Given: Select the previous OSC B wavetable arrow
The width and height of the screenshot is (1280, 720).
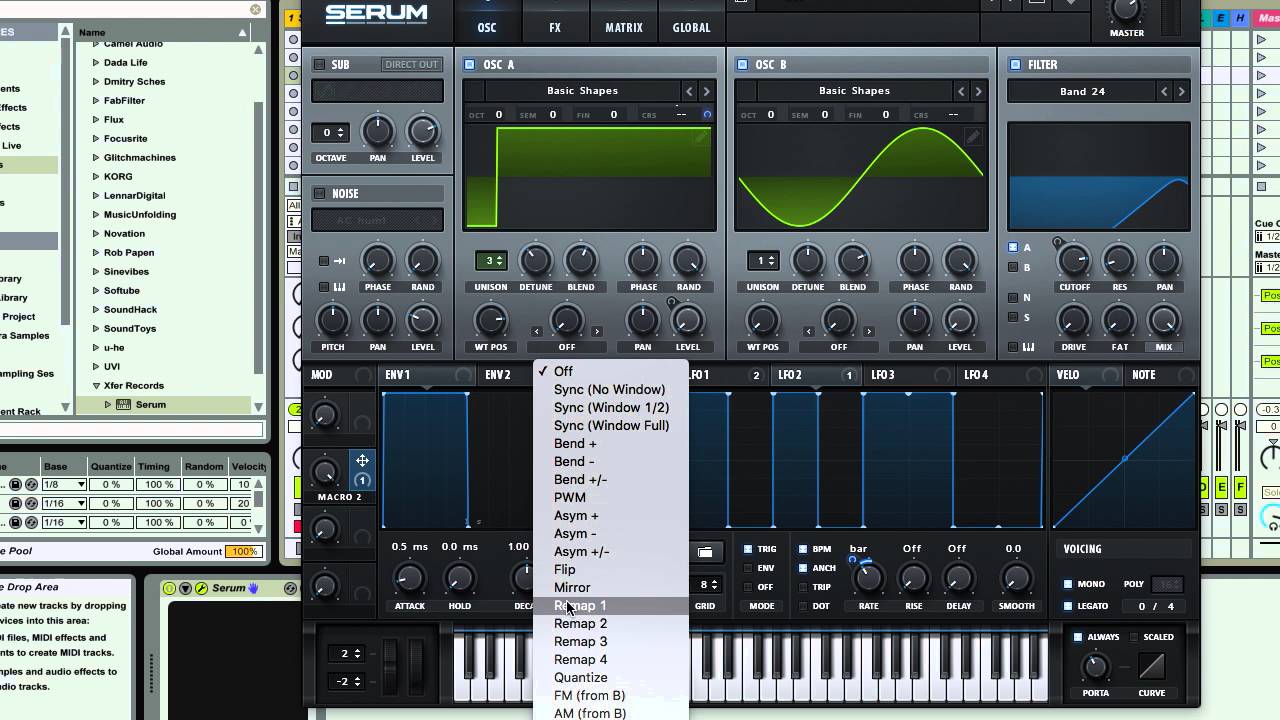Looking at the screenshot, I should [962, 91].
